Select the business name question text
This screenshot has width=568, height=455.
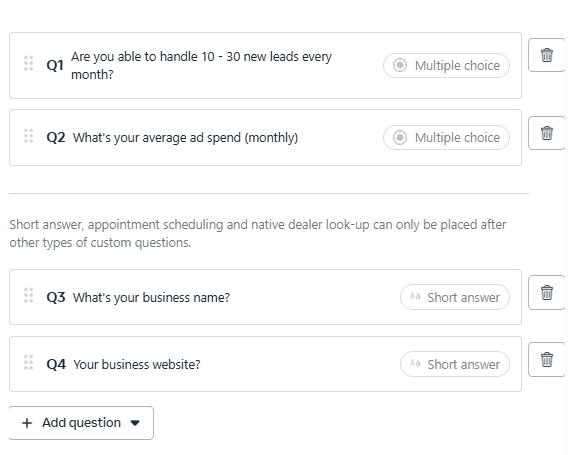[x=151, y=297]
